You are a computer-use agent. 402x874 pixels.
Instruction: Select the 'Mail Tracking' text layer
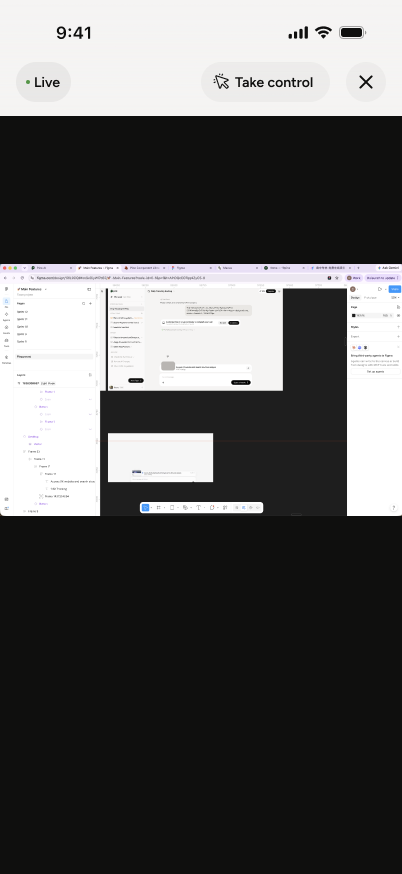(x=59, y=488)
